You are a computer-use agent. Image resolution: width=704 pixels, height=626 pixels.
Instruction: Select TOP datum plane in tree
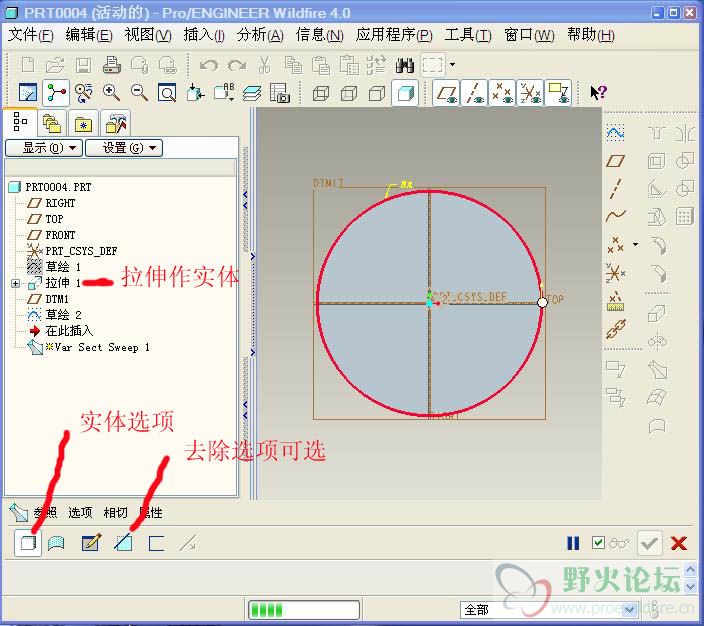point(54,219)
